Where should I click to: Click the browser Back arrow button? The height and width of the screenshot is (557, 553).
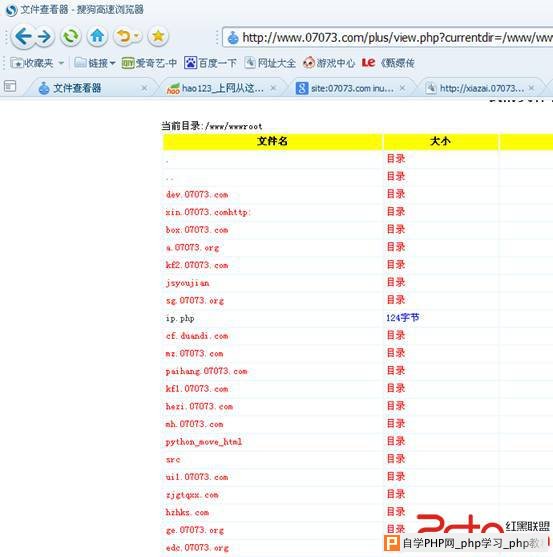(x=23, y=36)
